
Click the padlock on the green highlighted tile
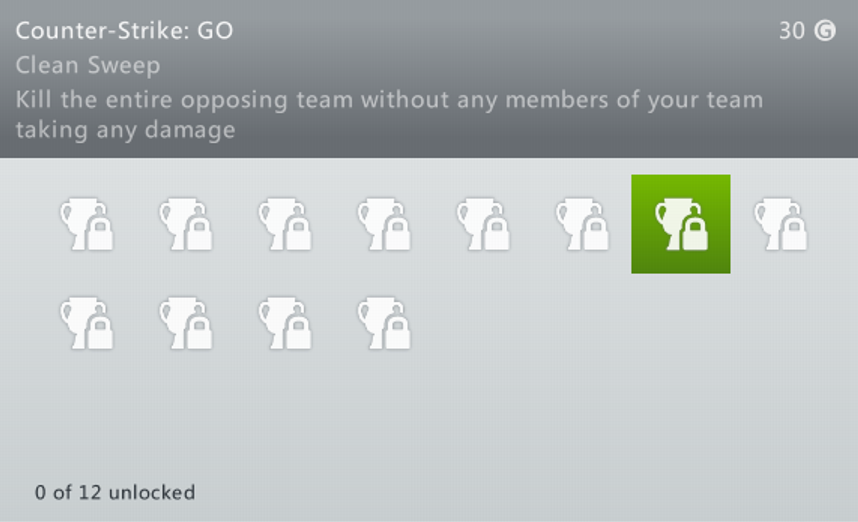coord(693,235)
